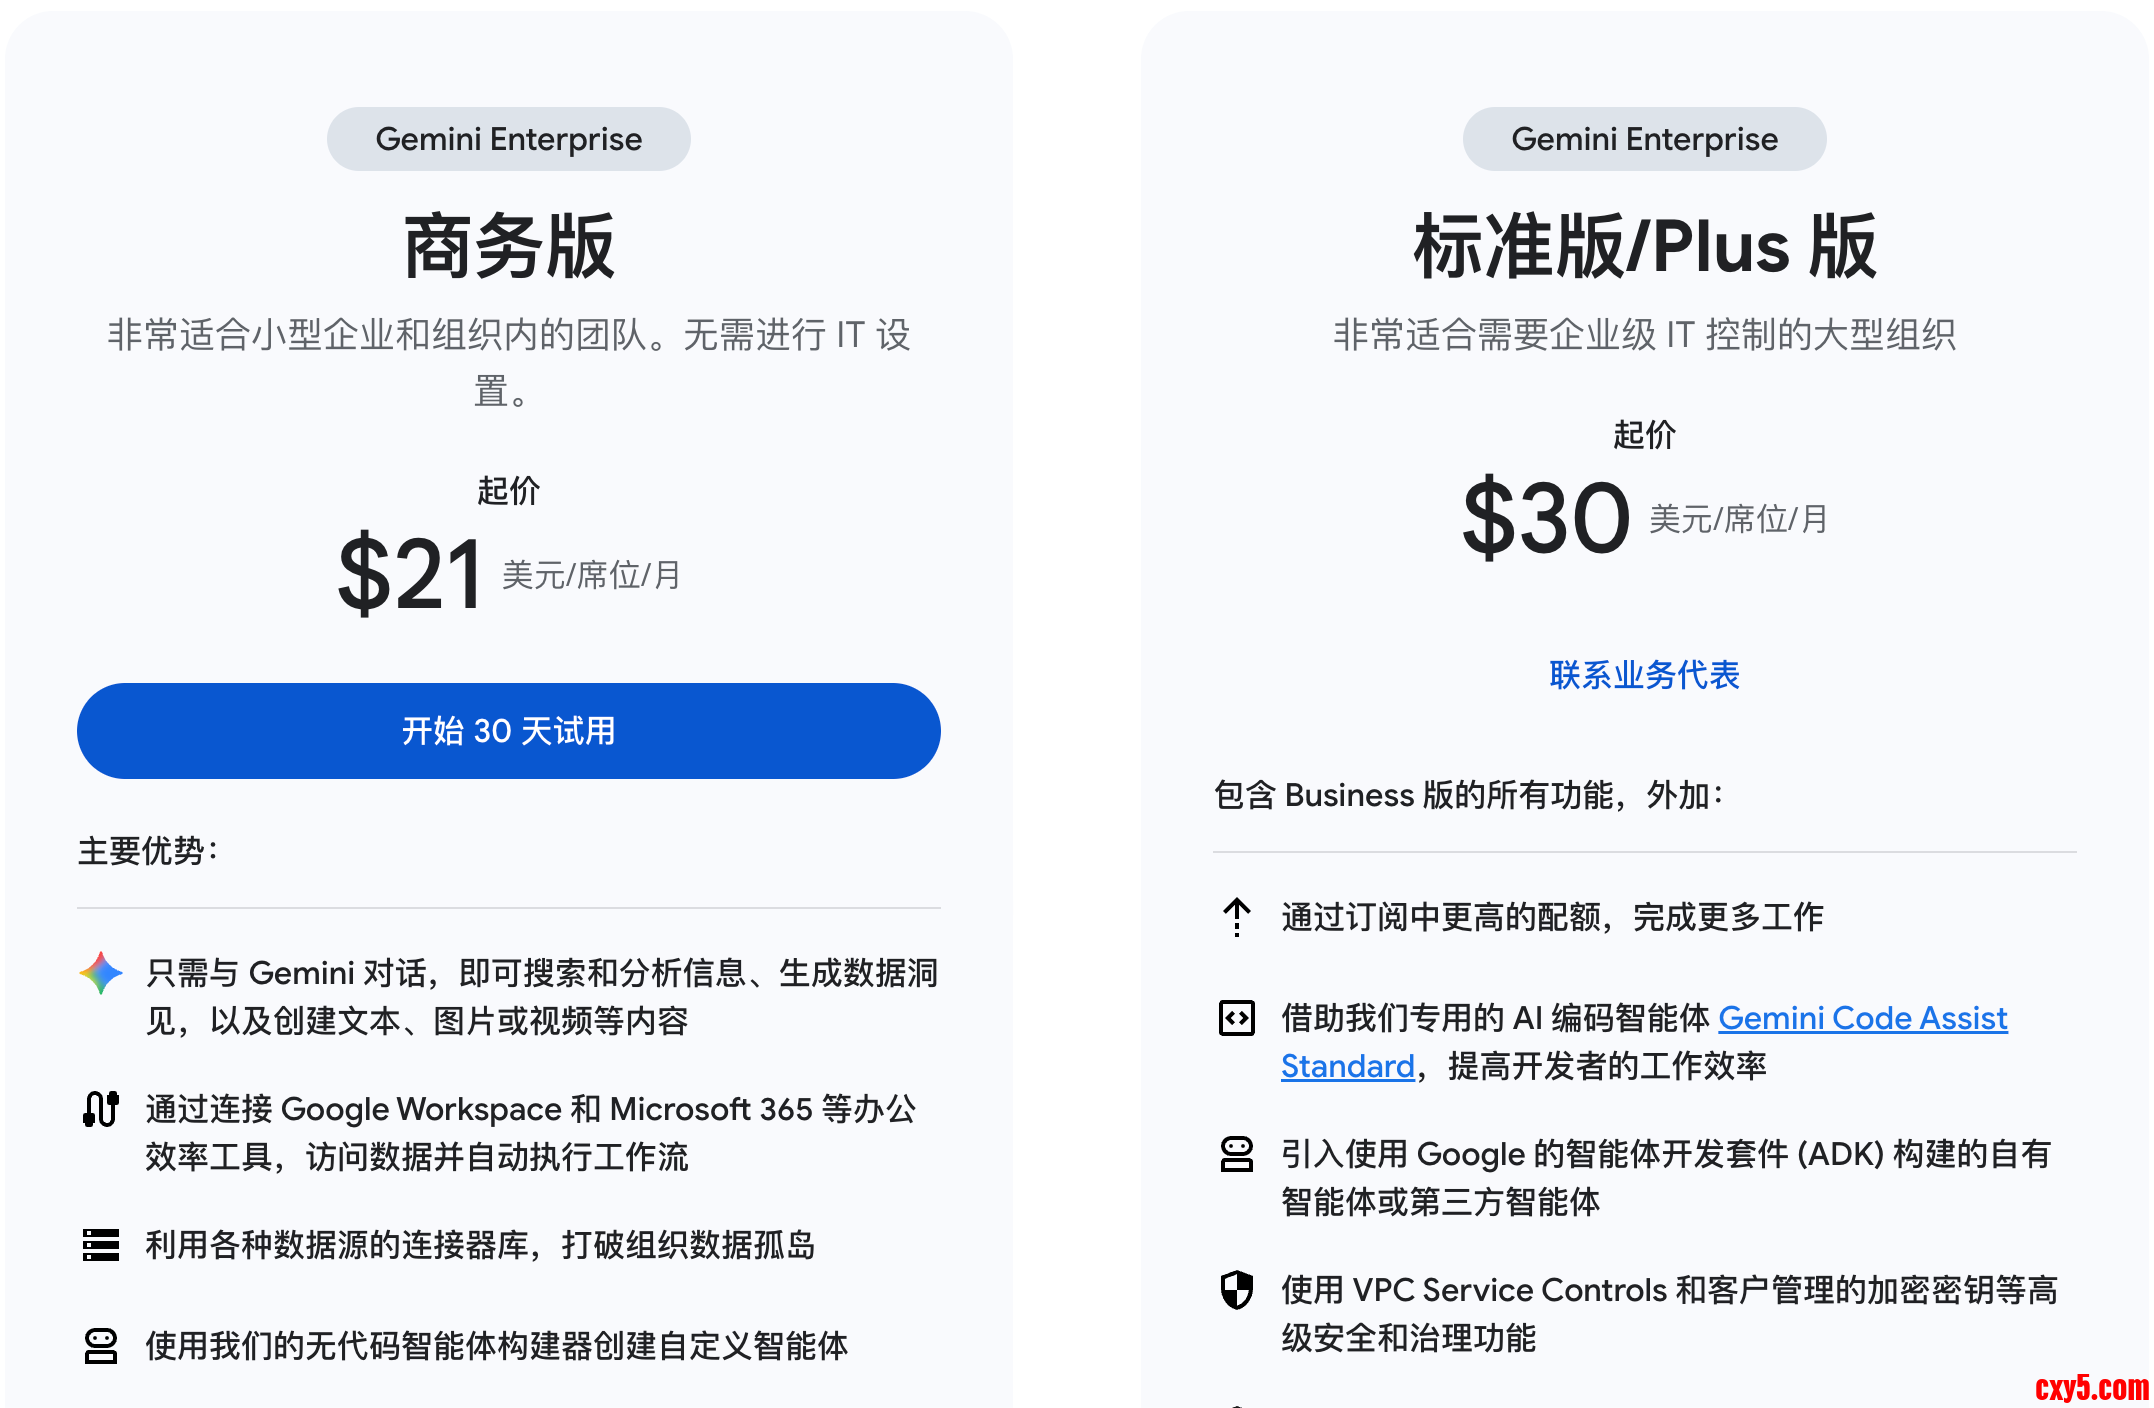Click the data source stack icon
Screen dimensions: 2154x1408
[x=101, y=1245]
